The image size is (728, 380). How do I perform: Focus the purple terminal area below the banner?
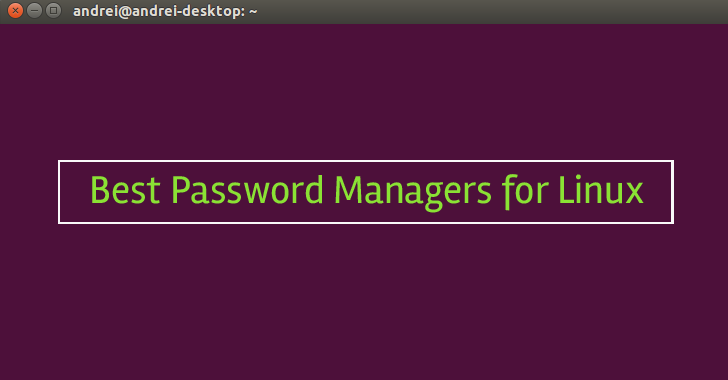364,302
